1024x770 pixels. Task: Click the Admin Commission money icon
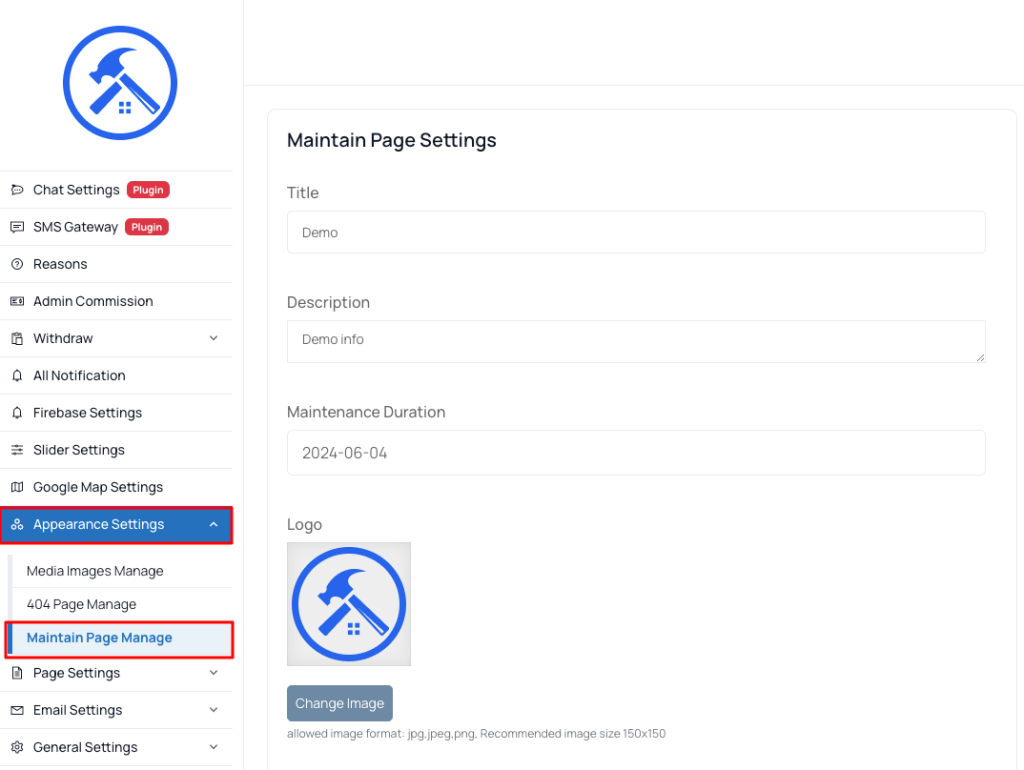pos(17,301)
